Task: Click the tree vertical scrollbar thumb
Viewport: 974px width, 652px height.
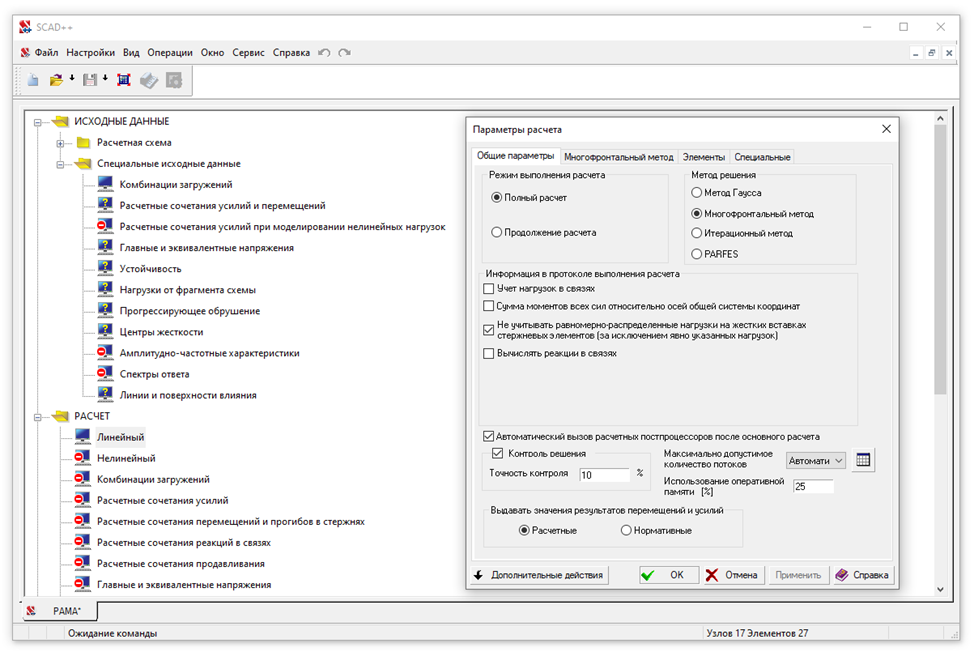Action: (x=940, y=260)
